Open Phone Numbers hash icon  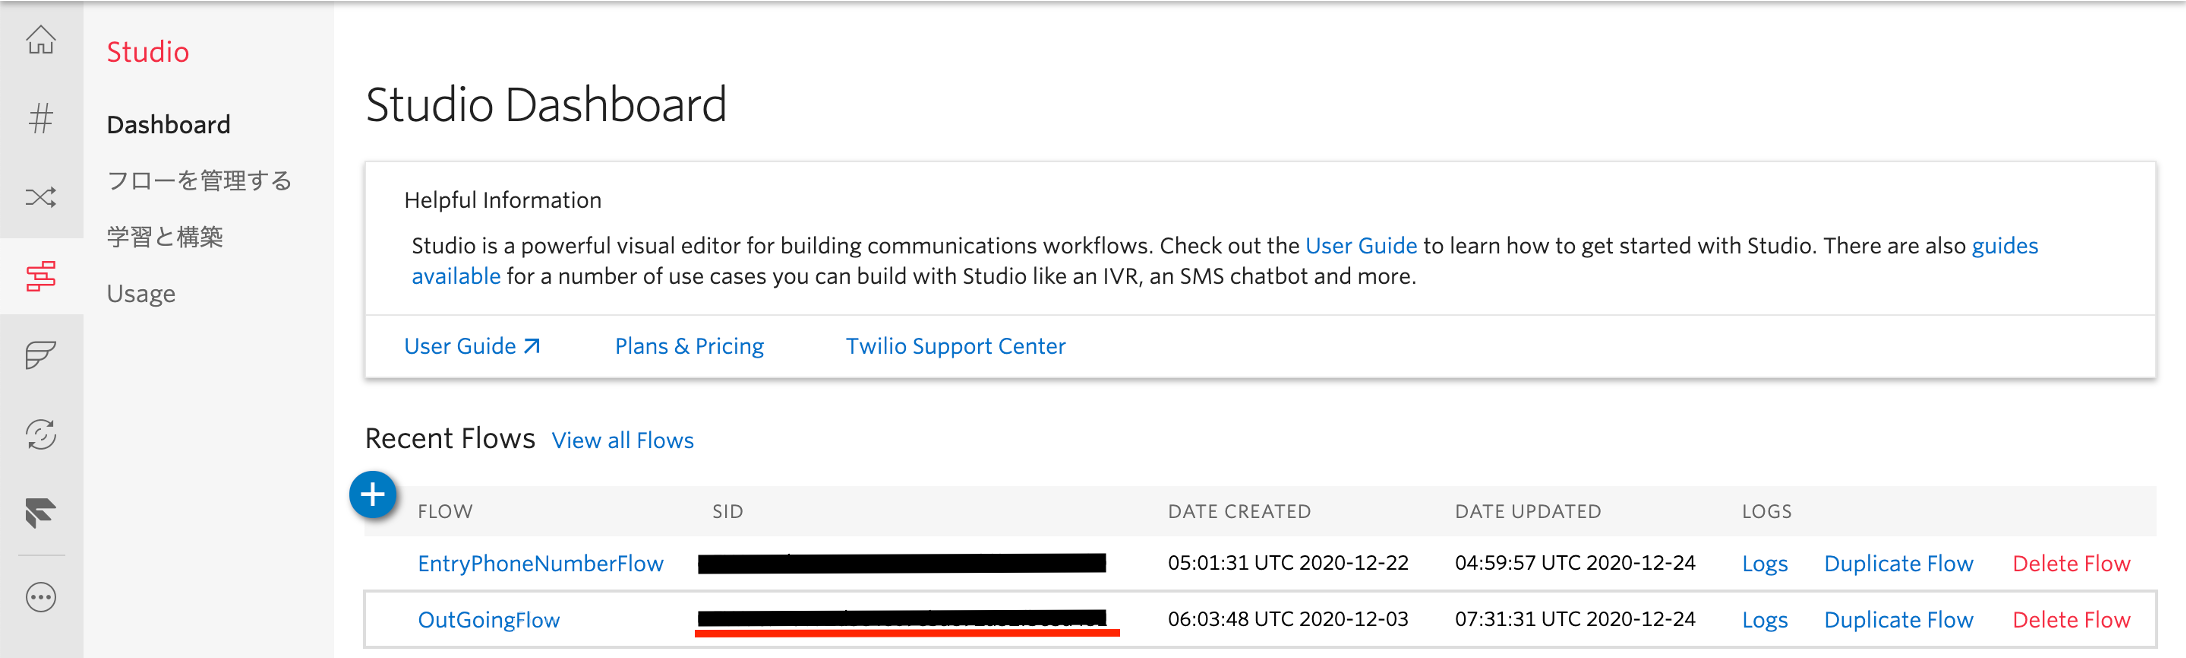coord(41,119)
